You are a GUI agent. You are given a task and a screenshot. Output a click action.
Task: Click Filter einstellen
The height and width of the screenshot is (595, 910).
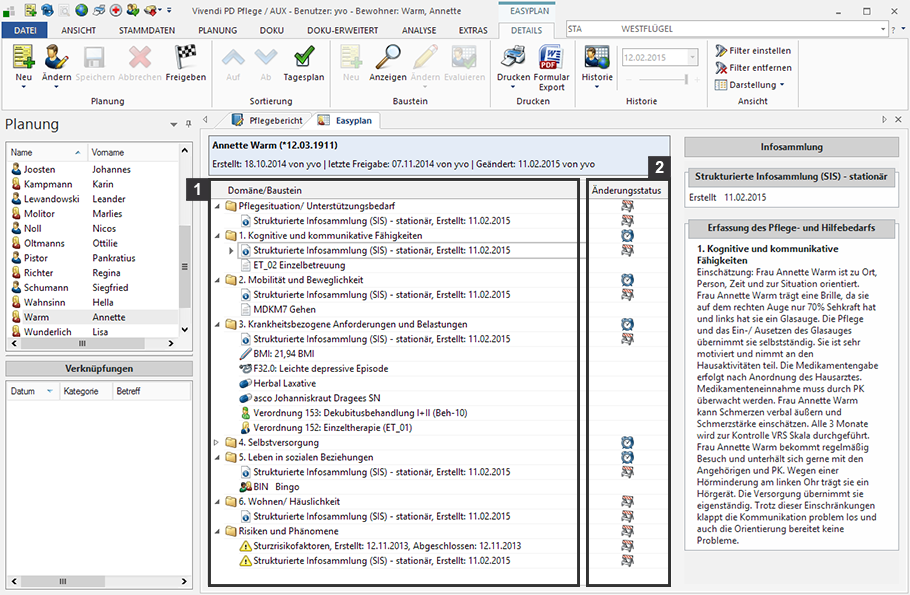click(753, 51)
